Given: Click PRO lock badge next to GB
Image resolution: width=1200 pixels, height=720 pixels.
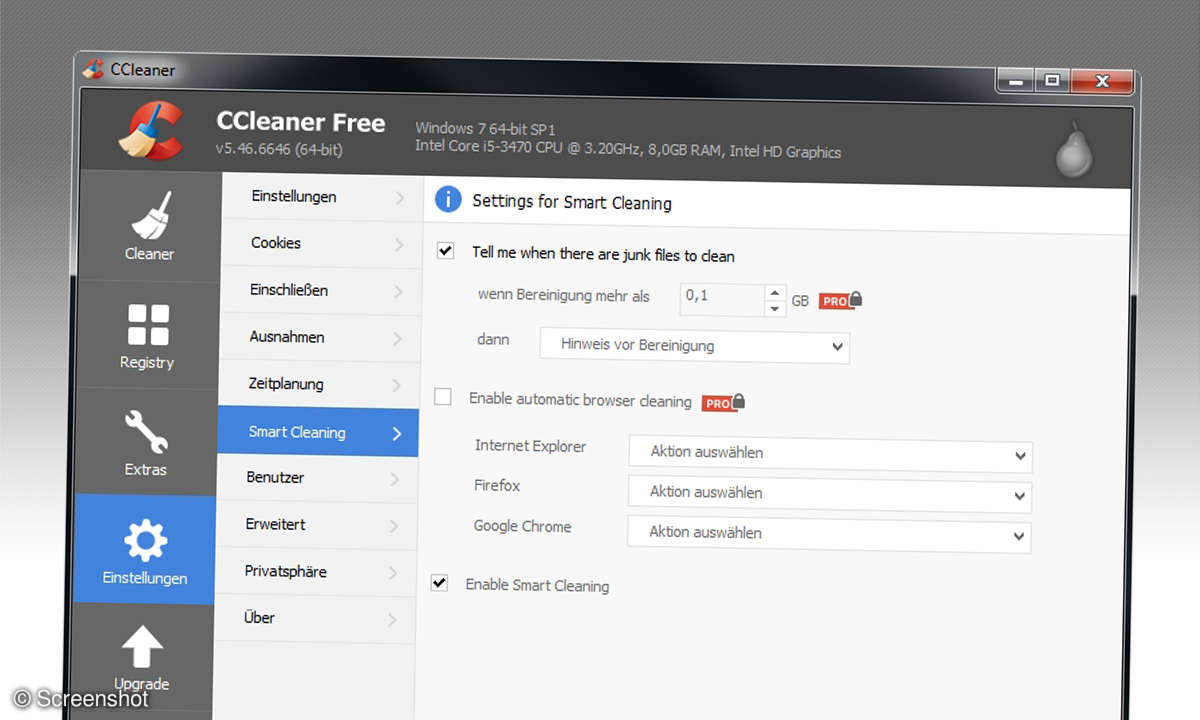Looking at the screenshot, I should [840, 300].
